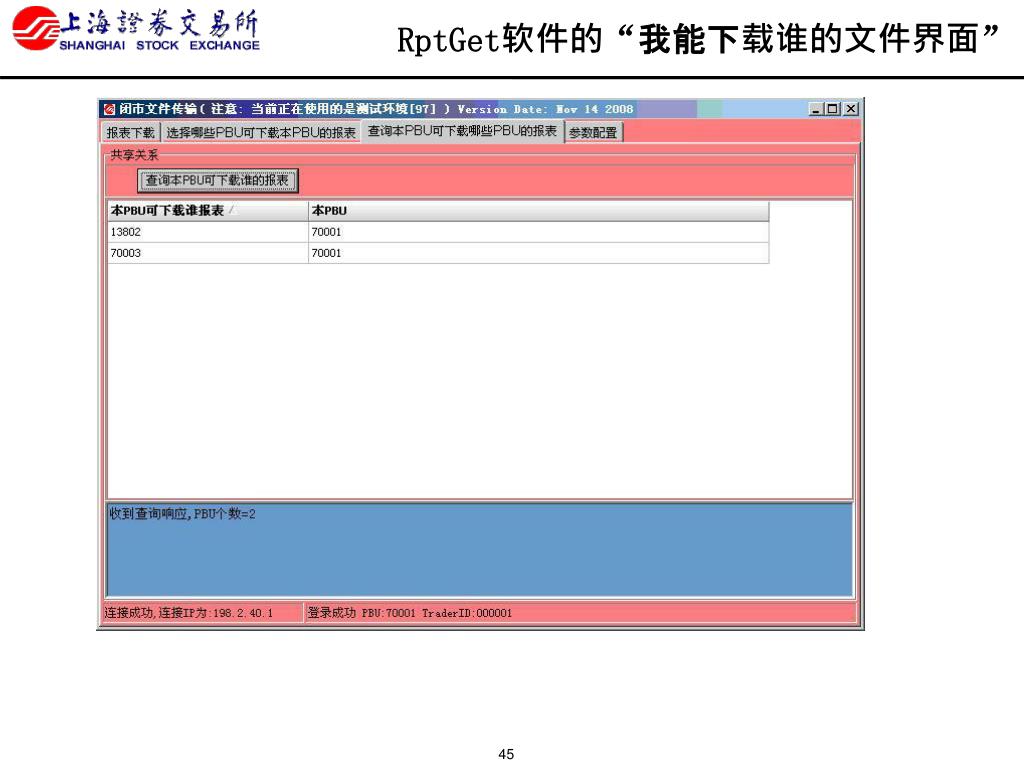Viewport: 1024px width, 768px height.
Task: Select the cell with PBU 13802
Action: click(207, 232)
